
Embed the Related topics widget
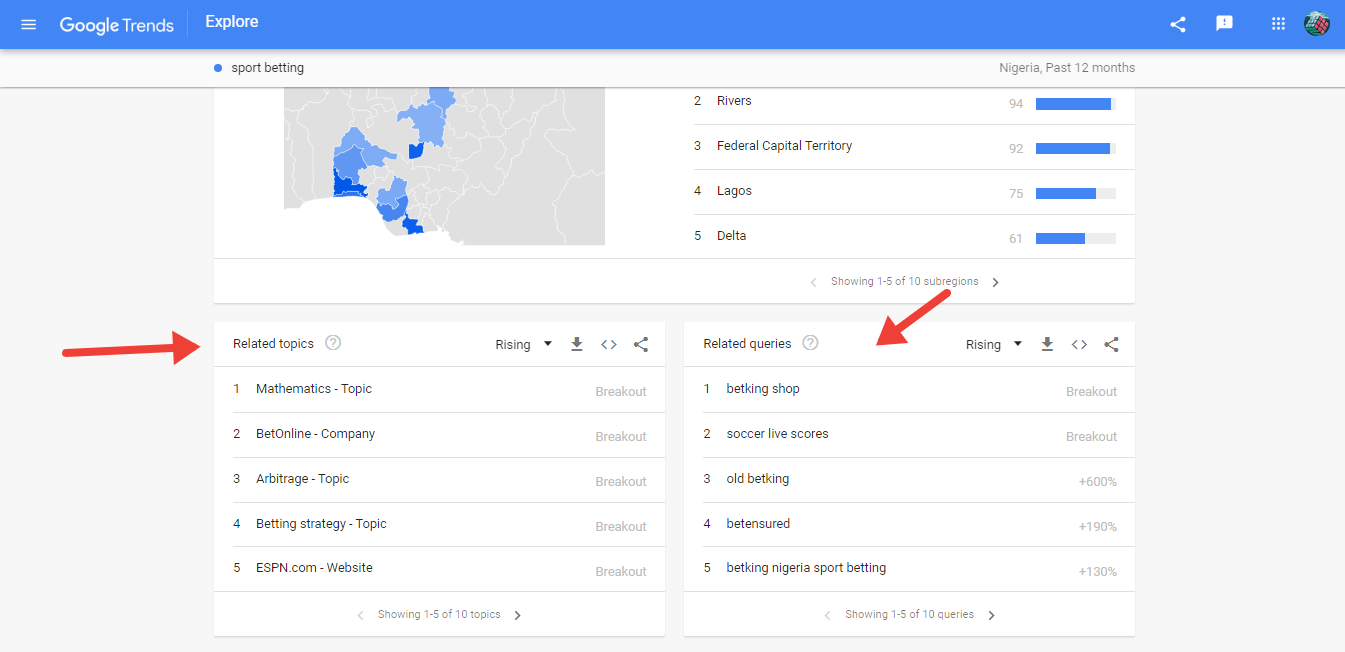pos(609,344)
